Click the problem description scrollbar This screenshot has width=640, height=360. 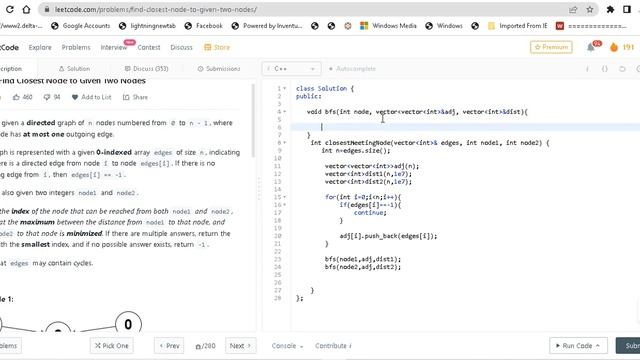coord(253,121)
